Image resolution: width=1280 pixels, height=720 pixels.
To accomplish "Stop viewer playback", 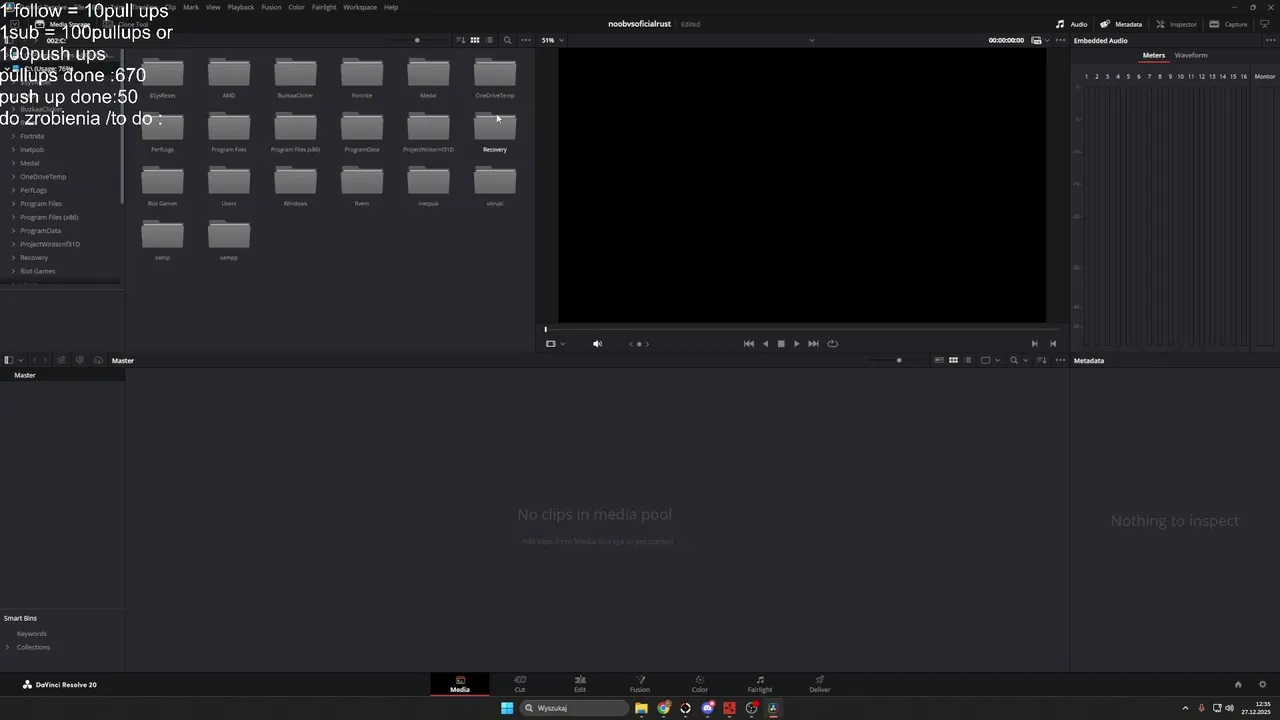I will coord(781,343).
